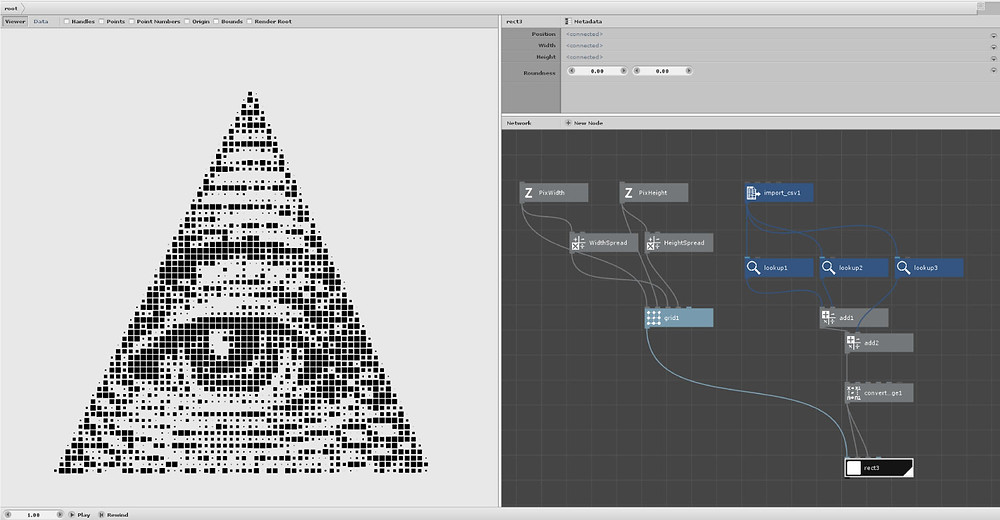The image size is (1000, 520).
Task: Click the rect3 node white square icon
Action: click(853, 468)
